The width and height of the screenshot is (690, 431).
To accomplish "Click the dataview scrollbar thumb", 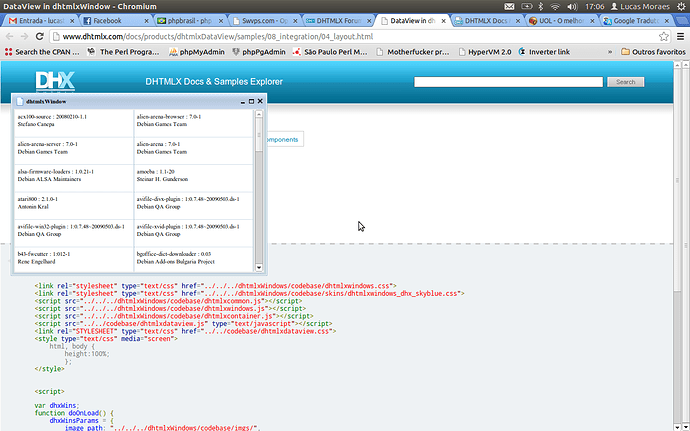I will (259, 135).
